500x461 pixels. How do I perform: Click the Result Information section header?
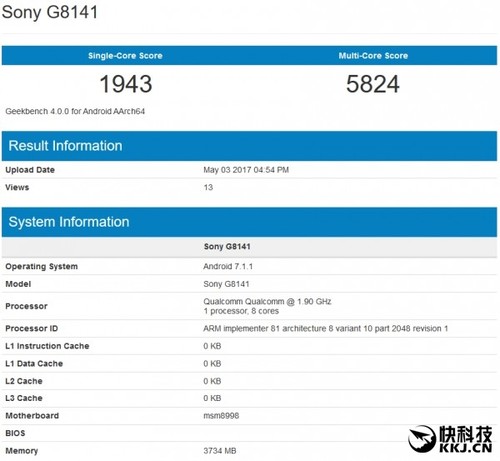coord(65,146)
